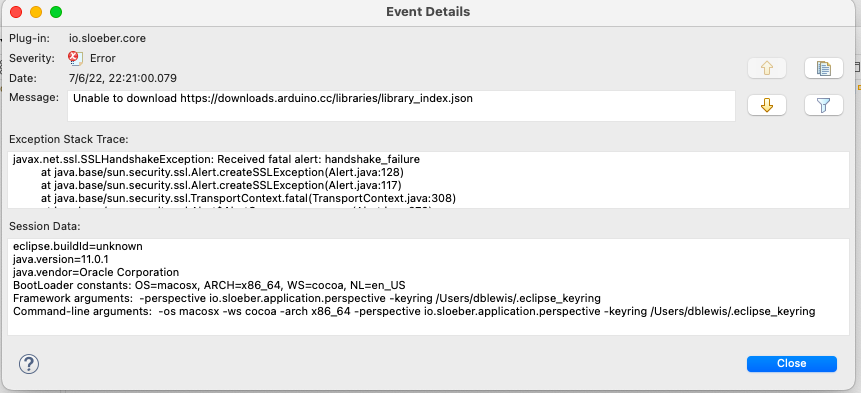
Task: Click inside the Session Data text area
Action: [428, 287]
